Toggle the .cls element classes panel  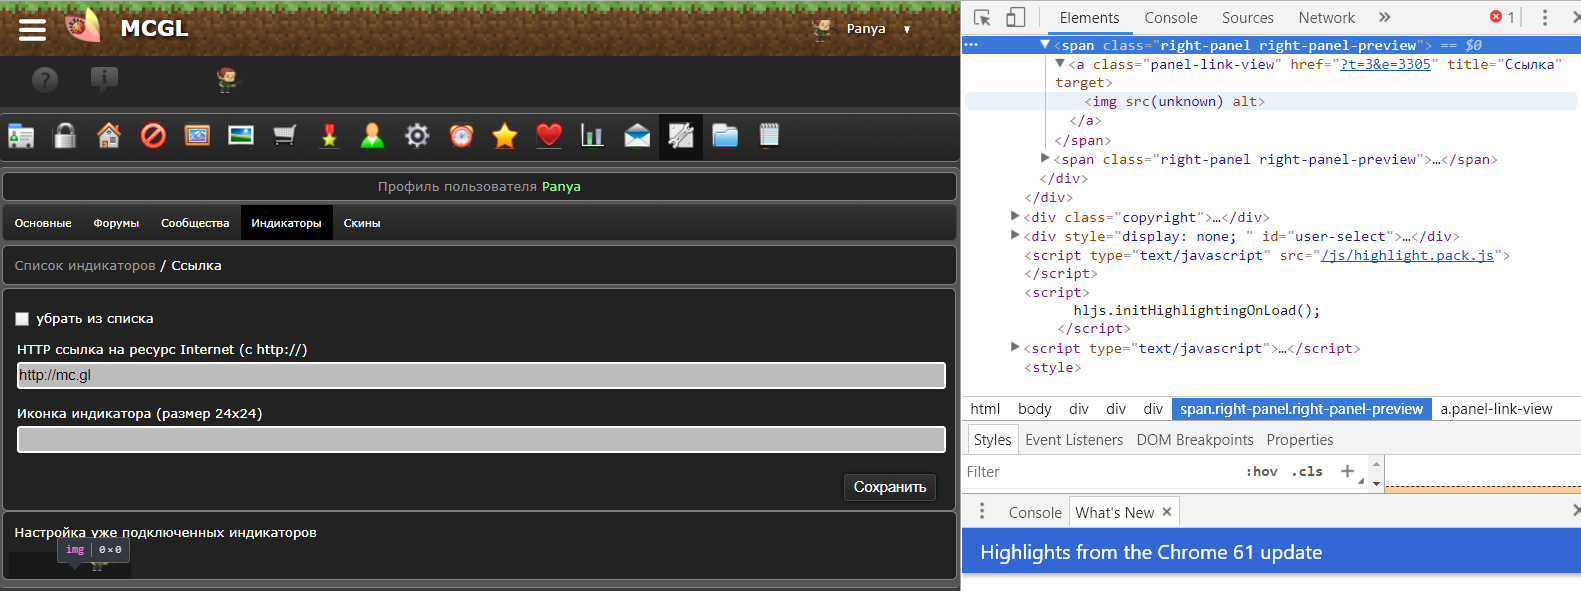1307,472
